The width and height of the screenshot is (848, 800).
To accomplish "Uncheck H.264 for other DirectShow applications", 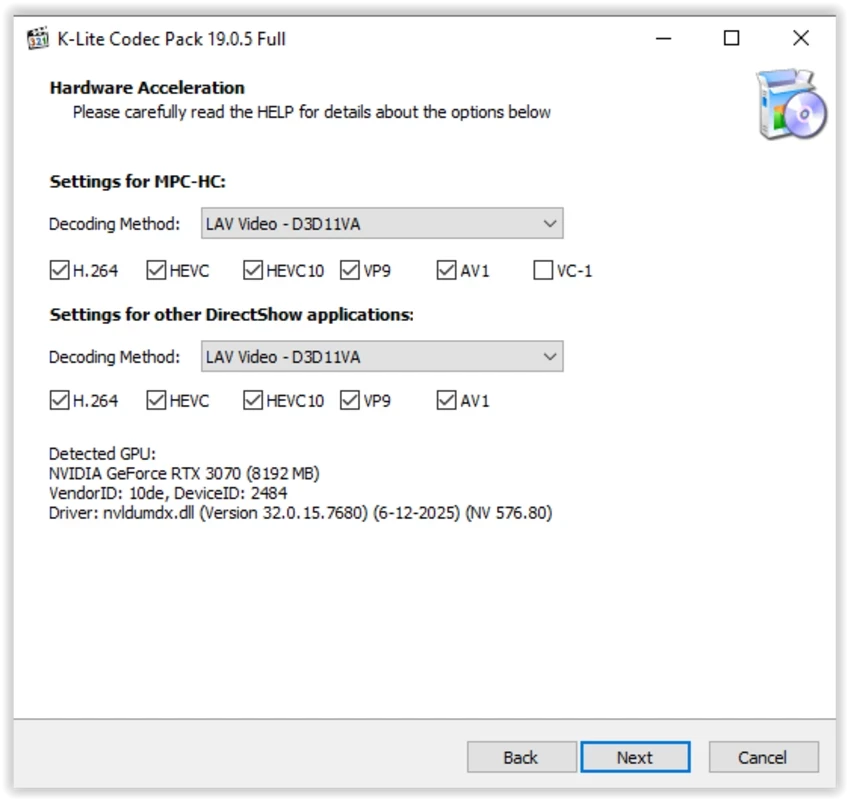I will click(x=59, y=401).
